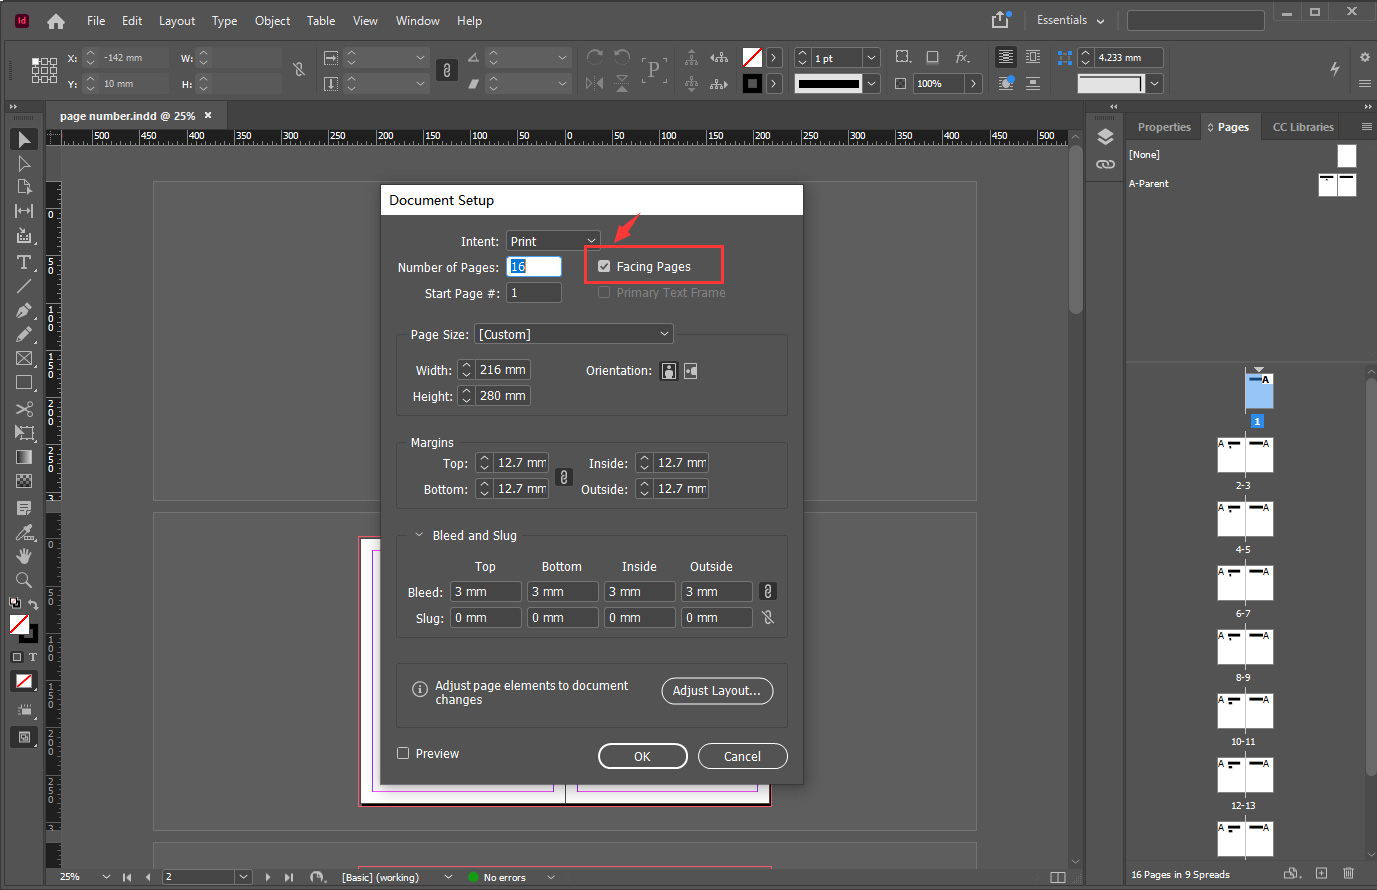Select the Rectangle Frame tool
Viewport: 1377px width, 890px height.
24,358
